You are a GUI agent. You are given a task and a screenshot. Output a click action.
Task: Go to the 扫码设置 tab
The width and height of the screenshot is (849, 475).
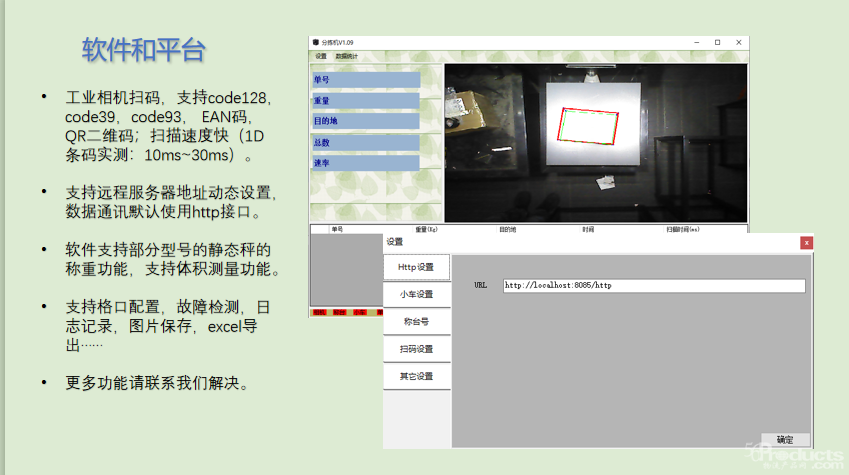416,349
